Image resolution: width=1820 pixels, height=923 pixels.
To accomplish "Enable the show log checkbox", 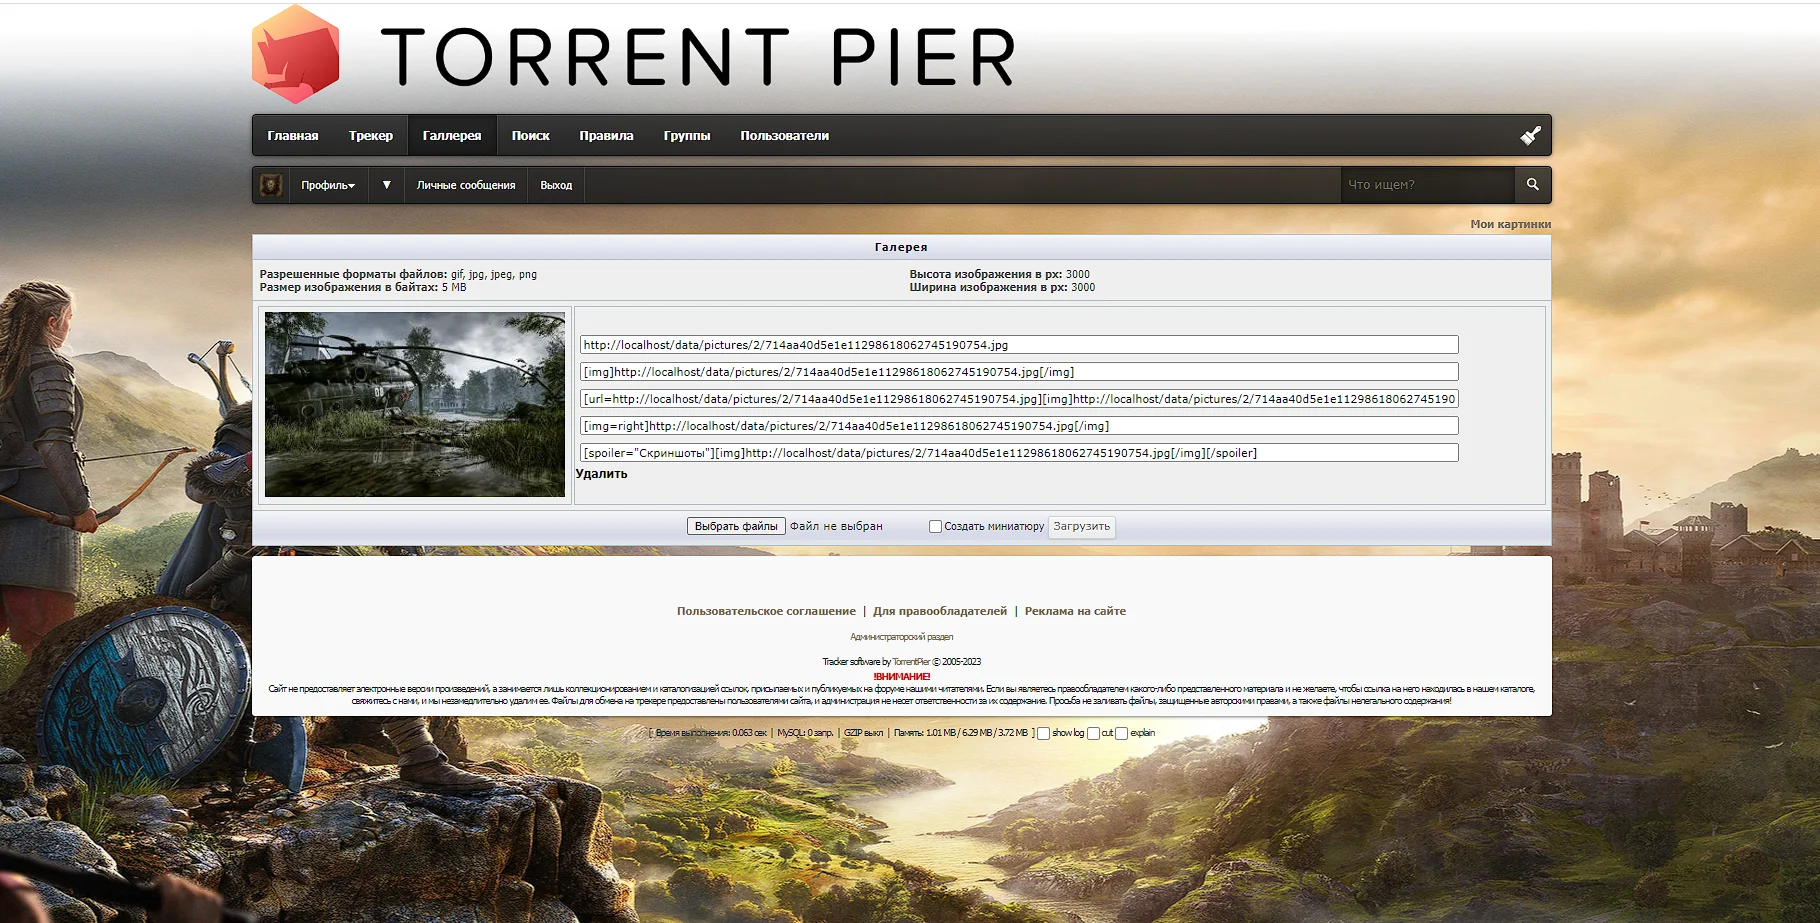I will [x=1043, y=733].
